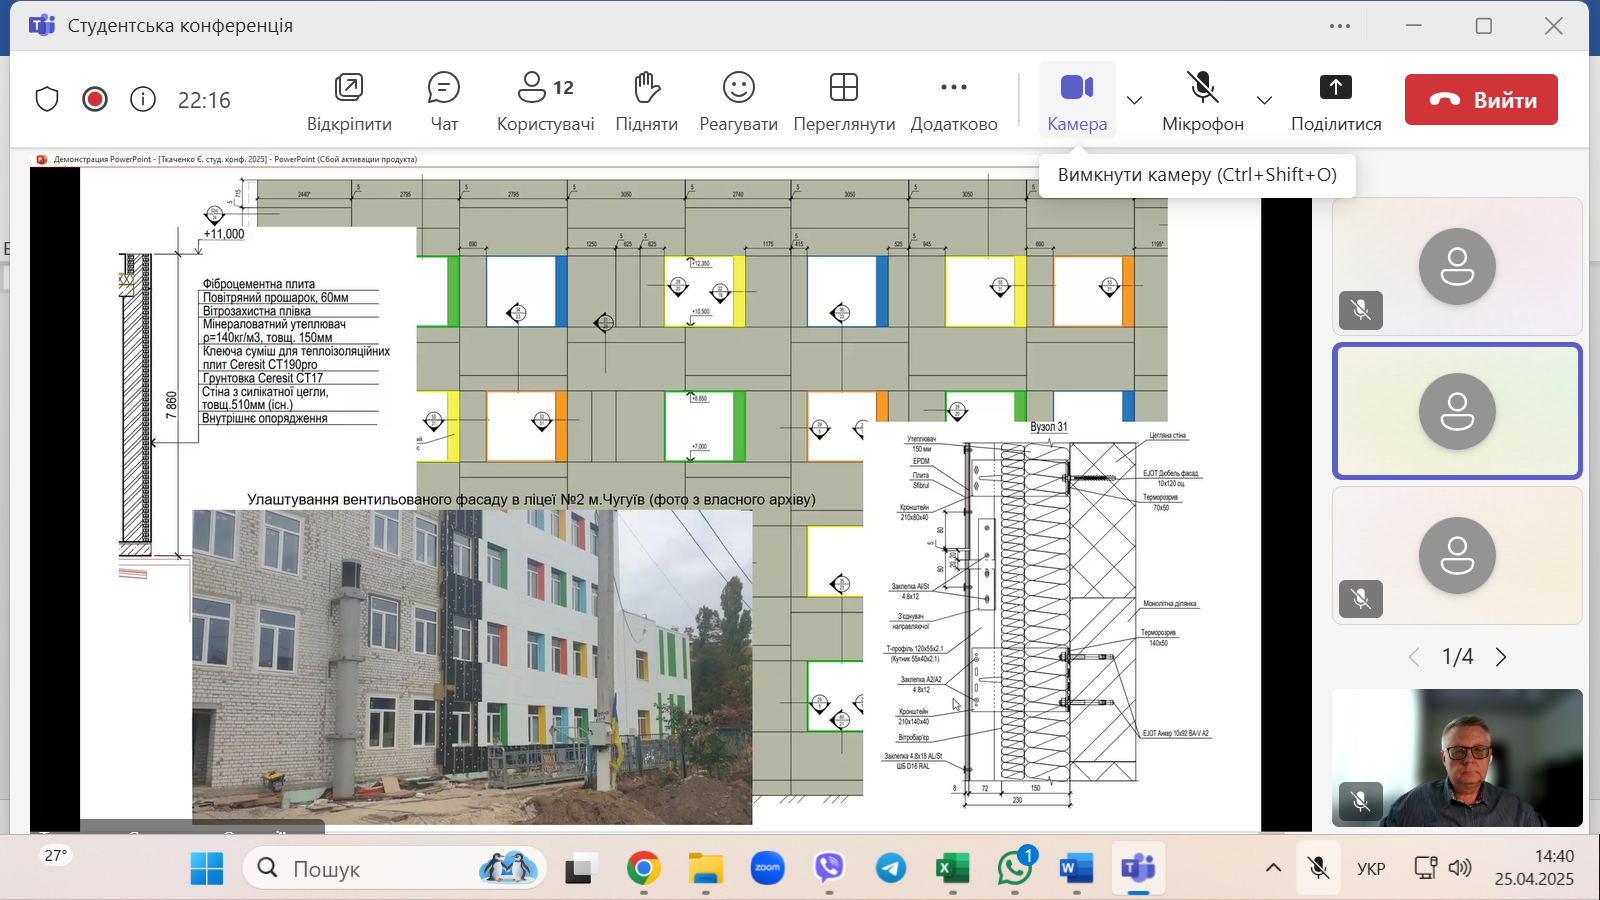Open the shield privacy icon
The width and height of the screenshot is (1600, 900).
click(47, 99)
